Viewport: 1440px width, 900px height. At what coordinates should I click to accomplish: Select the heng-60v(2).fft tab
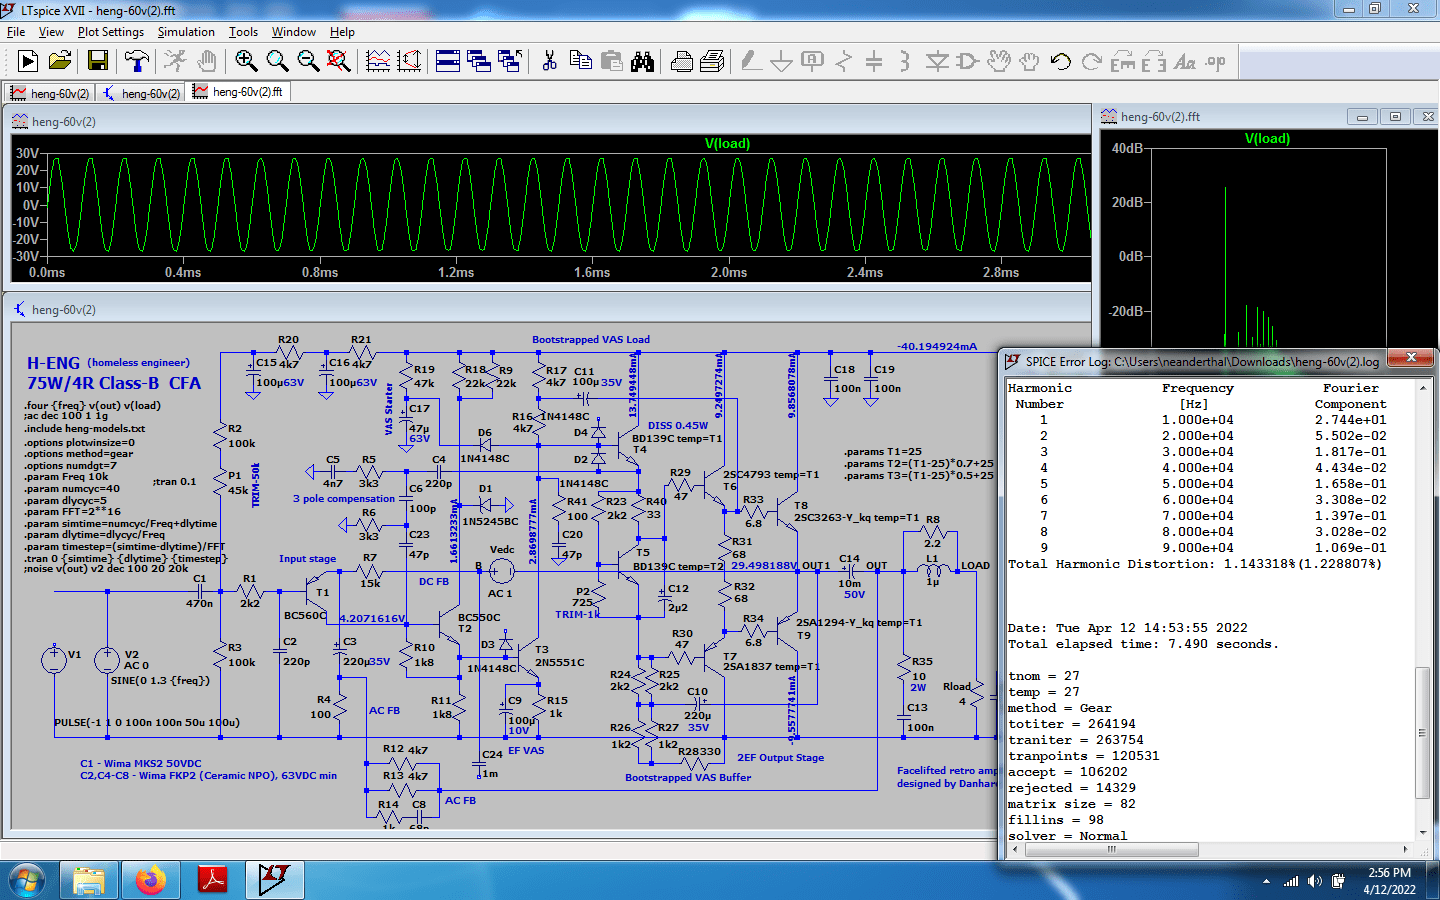pyautogui.click(x=239, y=92)
